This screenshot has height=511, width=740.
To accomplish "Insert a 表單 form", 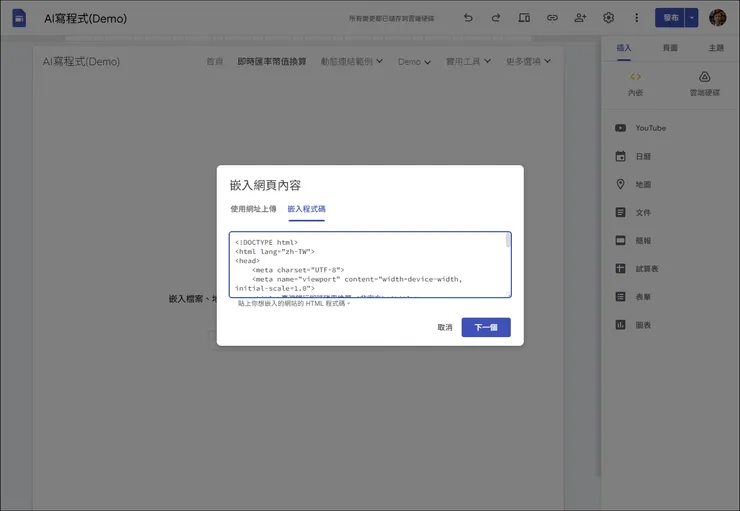I will [633, 297].
